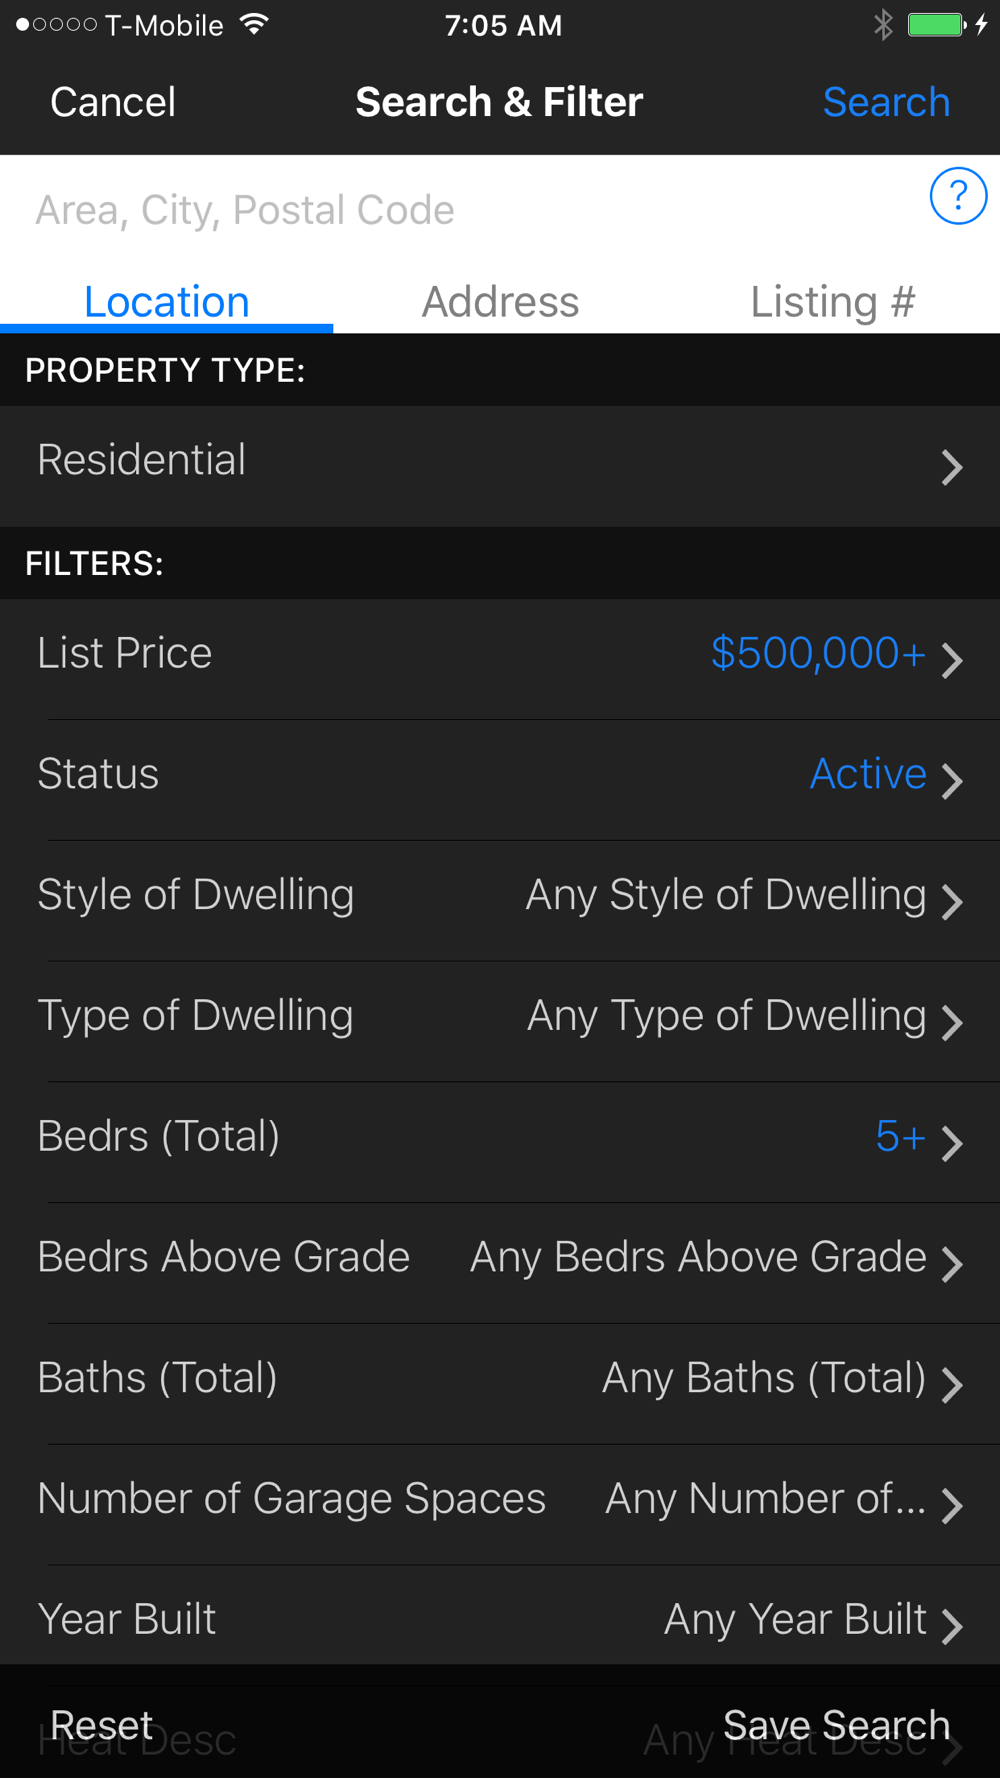Switch to the Listing # tab

point(832,302)
